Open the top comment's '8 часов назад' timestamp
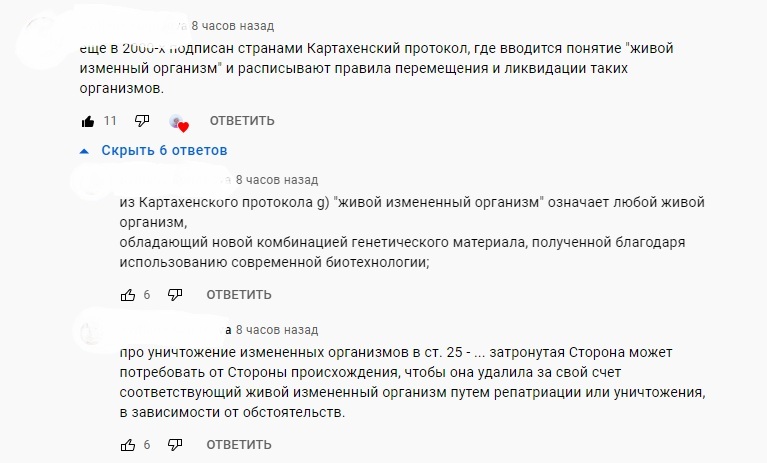The height and width of the screenshot is (463, 767). (232, 26)
